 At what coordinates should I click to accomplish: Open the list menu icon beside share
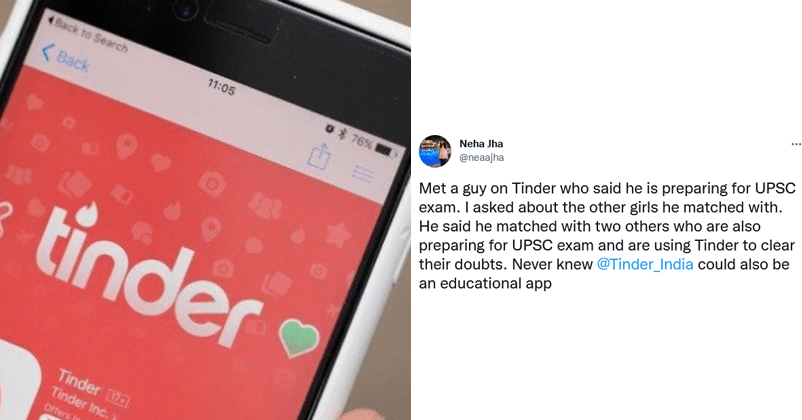point(364,173)
